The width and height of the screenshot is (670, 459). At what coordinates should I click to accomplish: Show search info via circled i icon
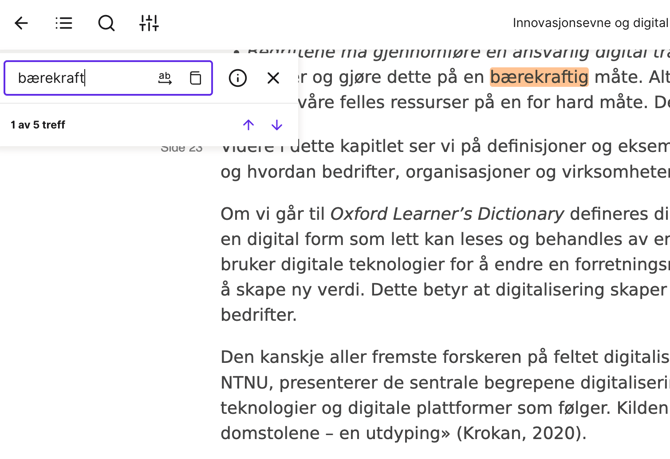pyautogui.click(x=238, y=78)
